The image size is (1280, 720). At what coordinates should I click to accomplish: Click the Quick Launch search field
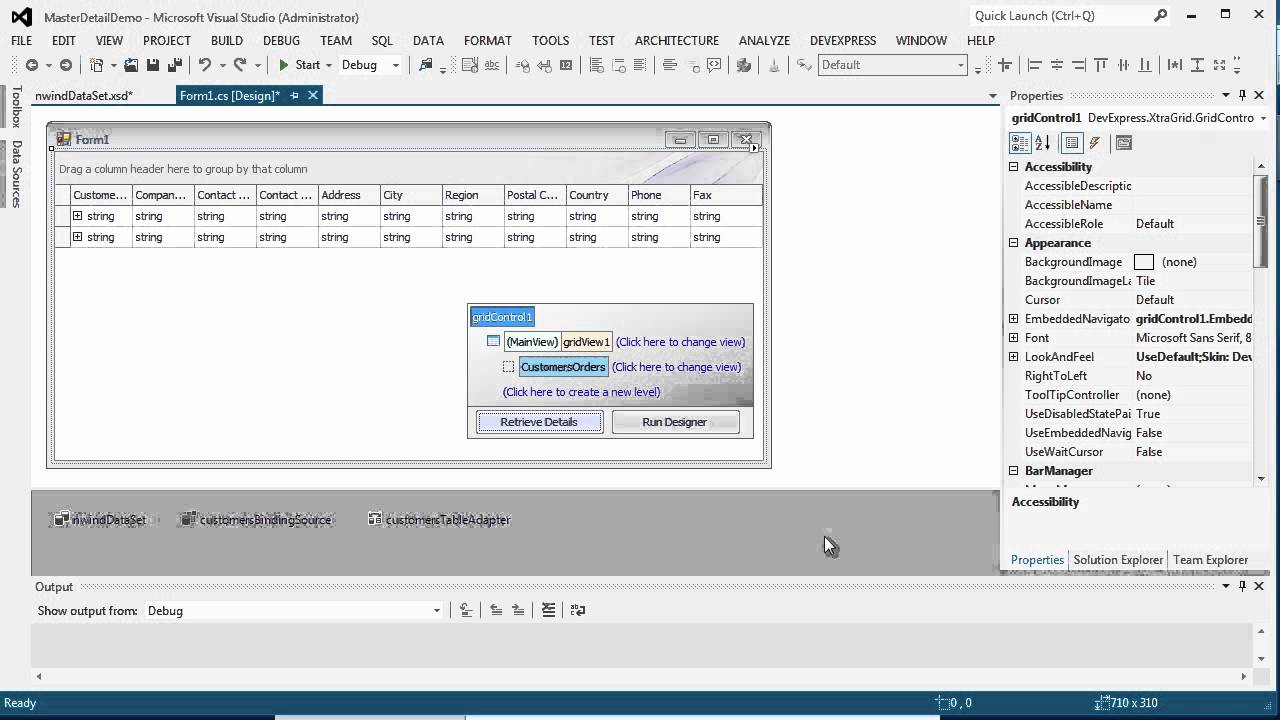pyautogui.click(x=1061, y=16)
